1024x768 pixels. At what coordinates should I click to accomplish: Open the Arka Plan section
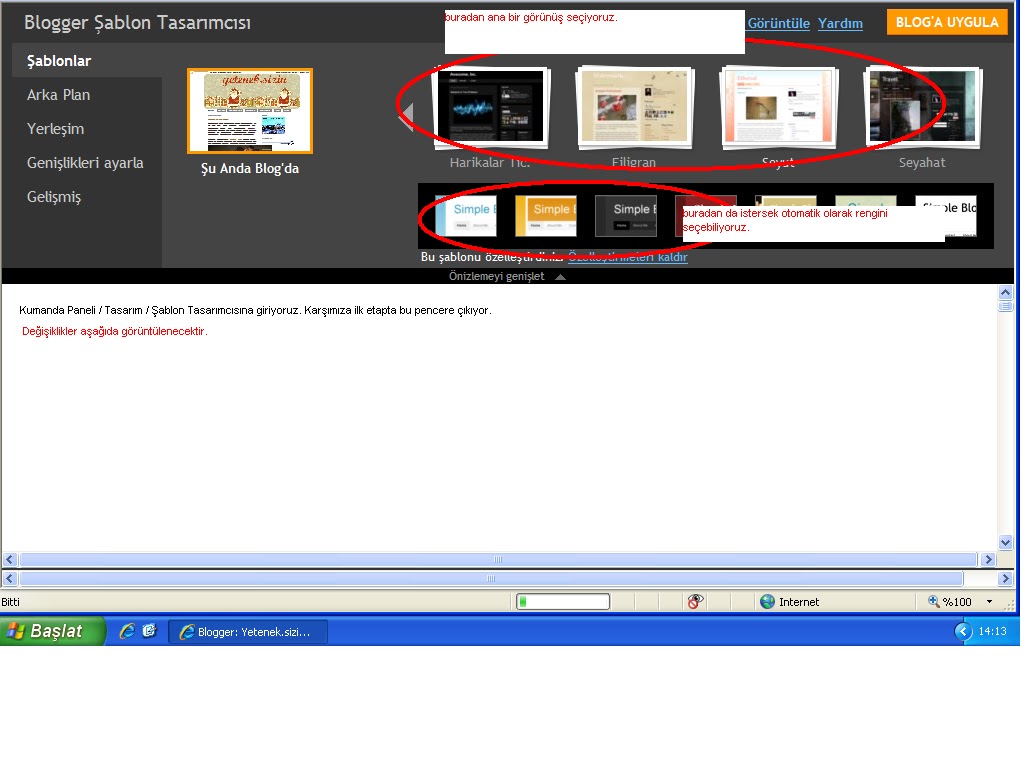pos(58,95)
